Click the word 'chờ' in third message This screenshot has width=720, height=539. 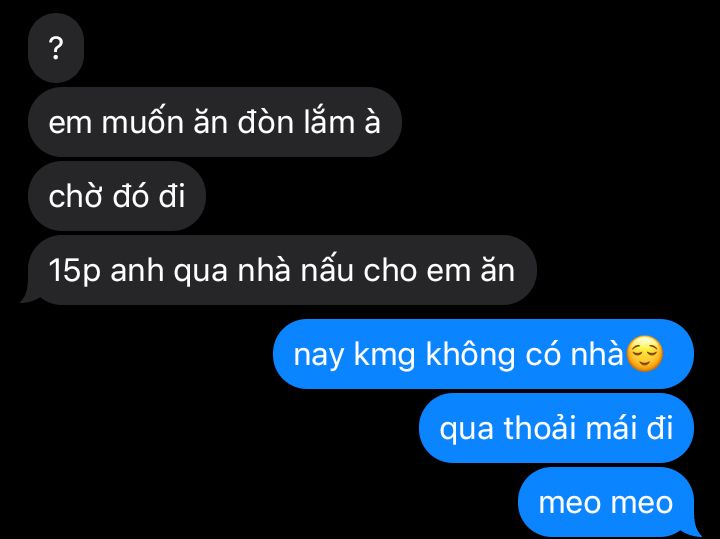tap(76, 197)
